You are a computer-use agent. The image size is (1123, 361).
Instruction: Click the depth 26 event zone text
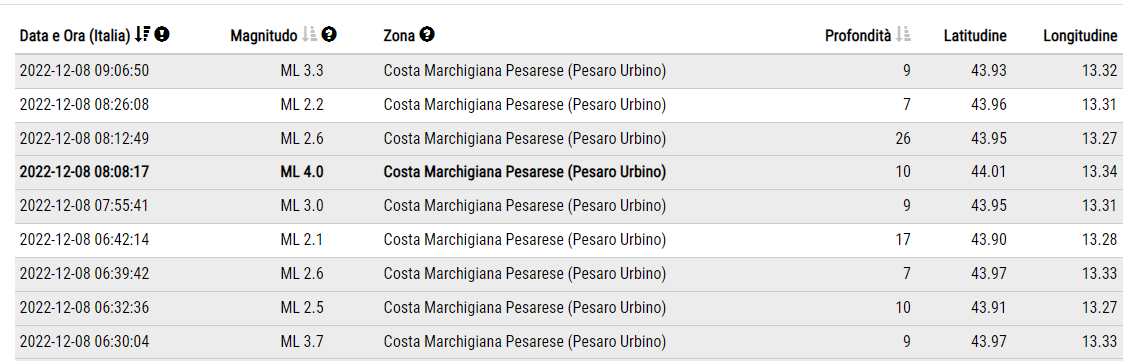click(x=525, y=138)
